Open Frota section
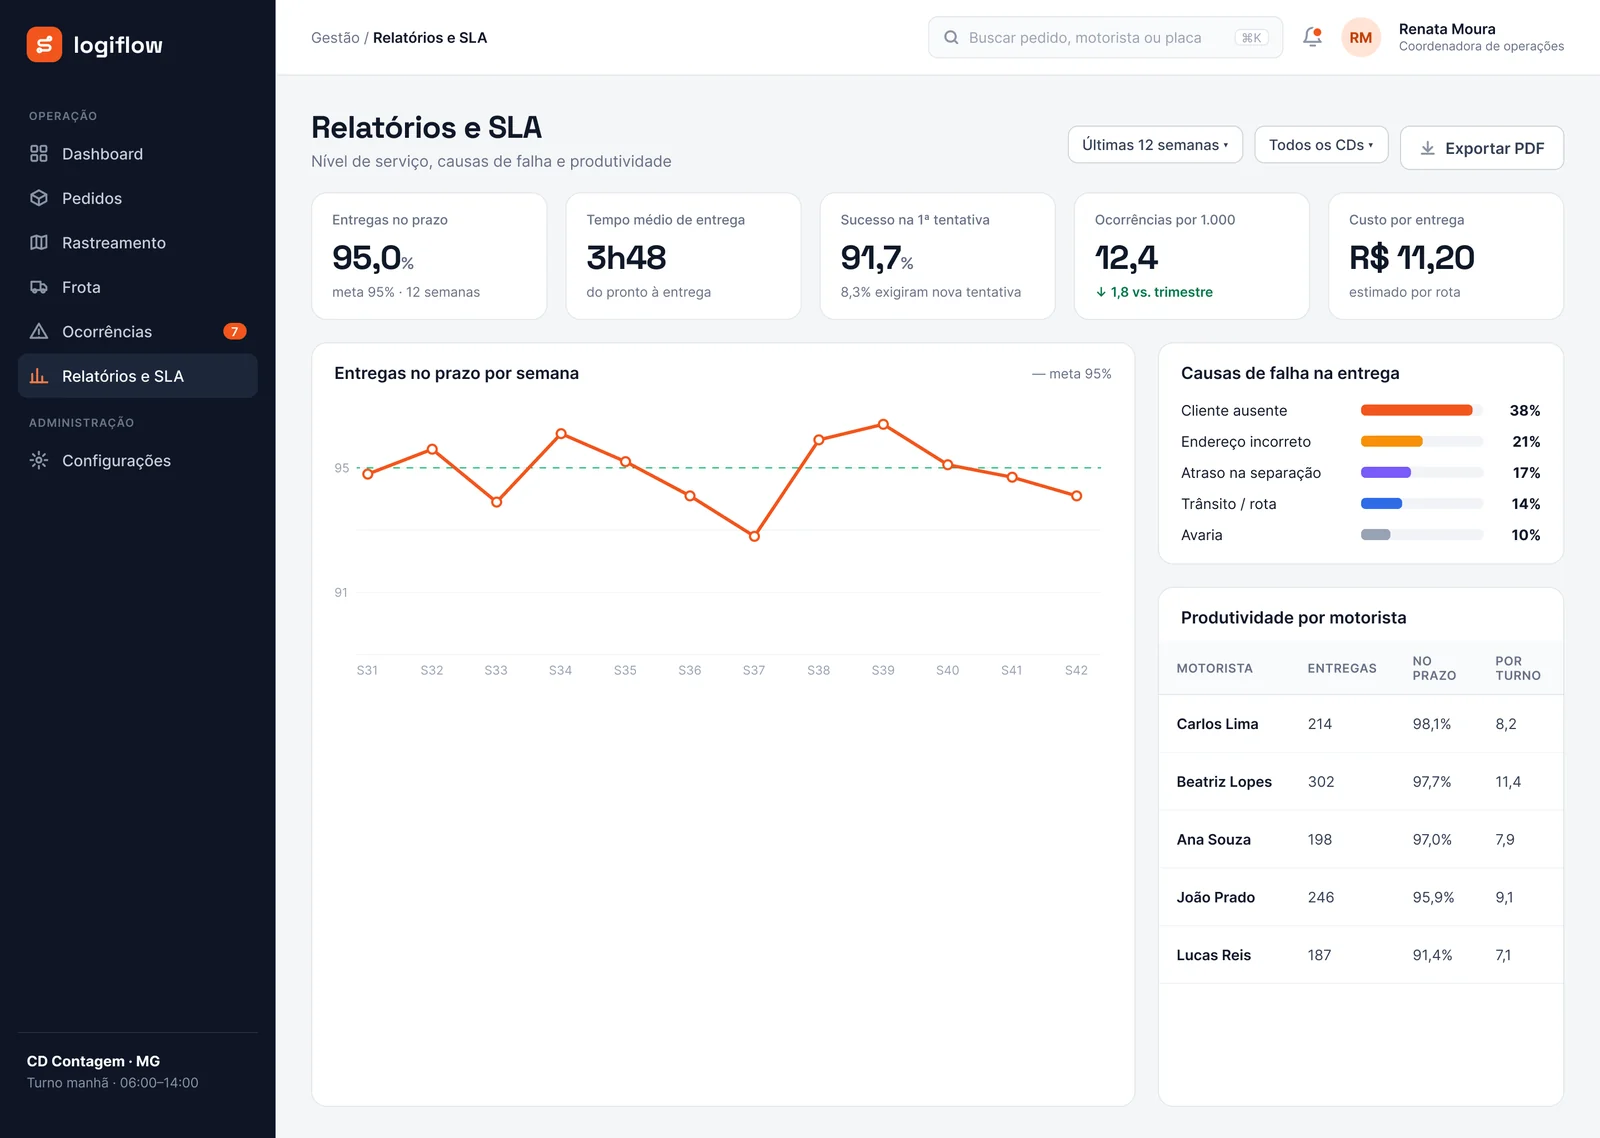The image size is (1600, 1138). pyautogui.click(x=138, y=287)
